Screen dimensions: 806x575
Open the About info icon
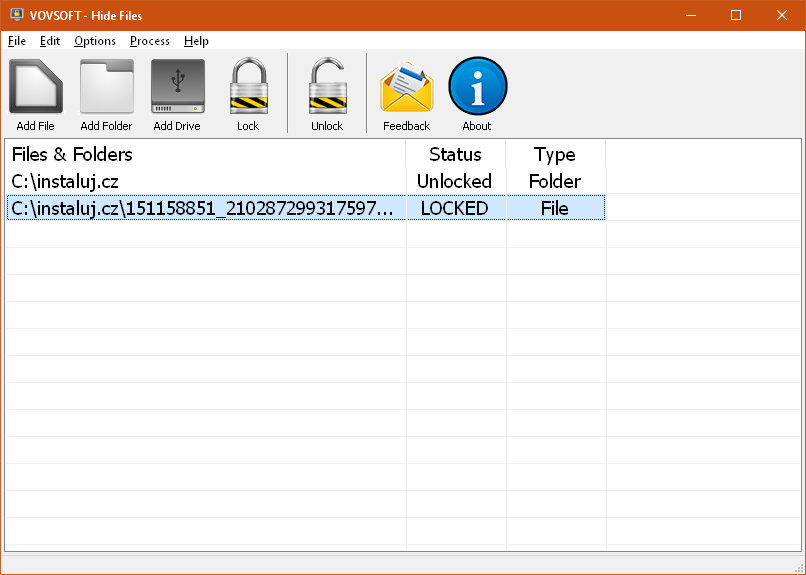(477, 88)
